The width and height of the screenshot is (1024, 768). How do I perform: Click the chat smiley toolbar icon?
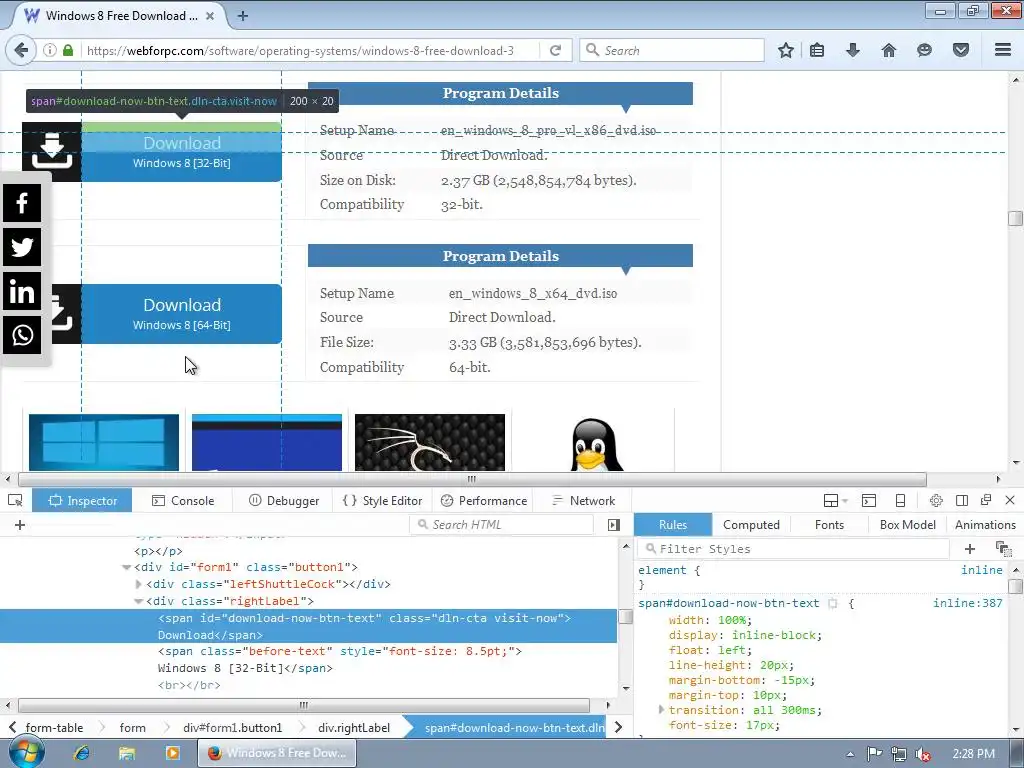924,50
